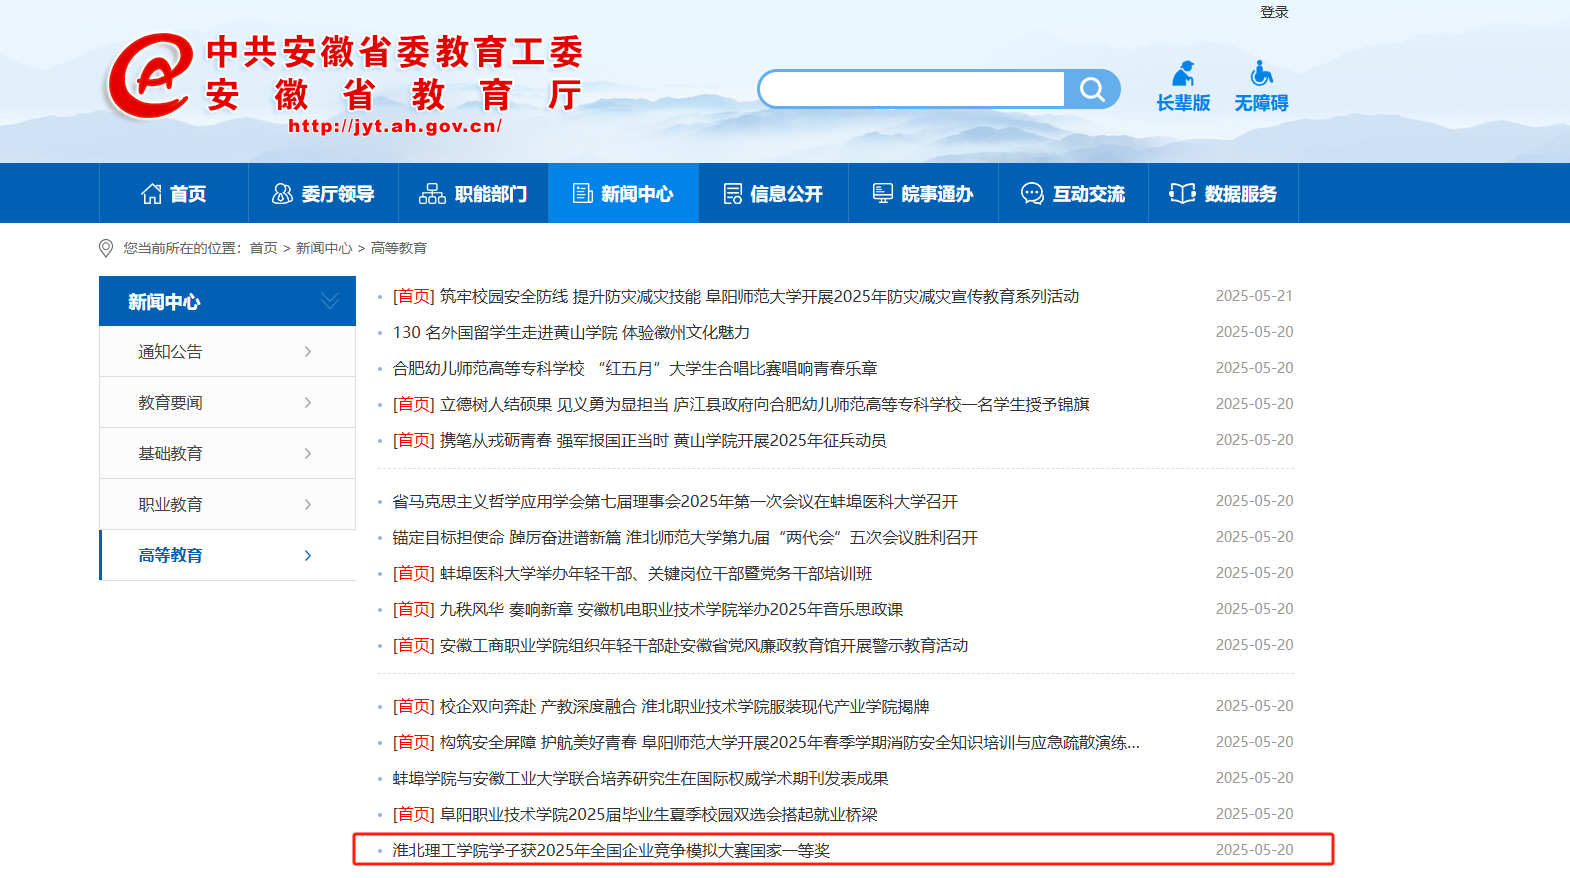This screenshot has height=878, width=1570.
Task: Select 职业教育 in the sidebar
Action: [x=171, y=505]
